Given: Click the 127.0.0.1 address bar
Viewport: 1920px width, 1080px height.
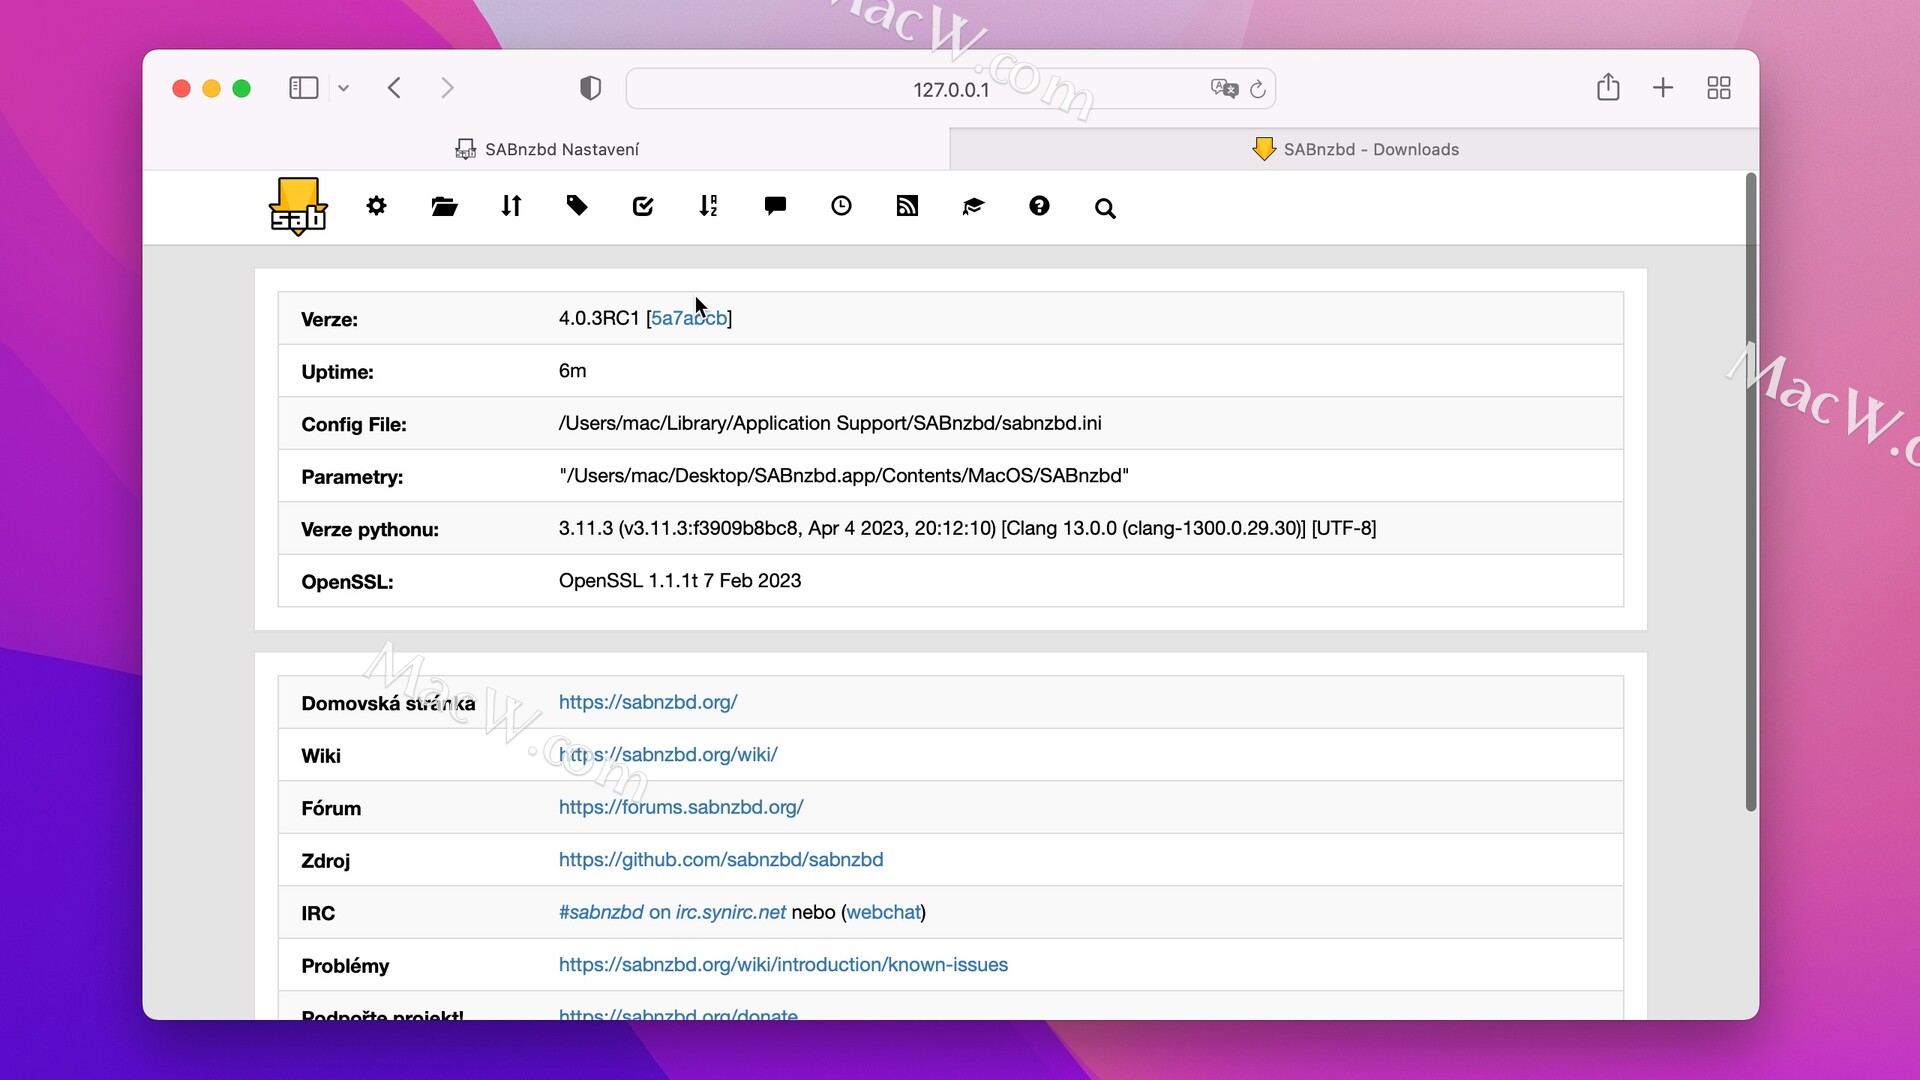Looking at the screenshot, I should 951,89.
